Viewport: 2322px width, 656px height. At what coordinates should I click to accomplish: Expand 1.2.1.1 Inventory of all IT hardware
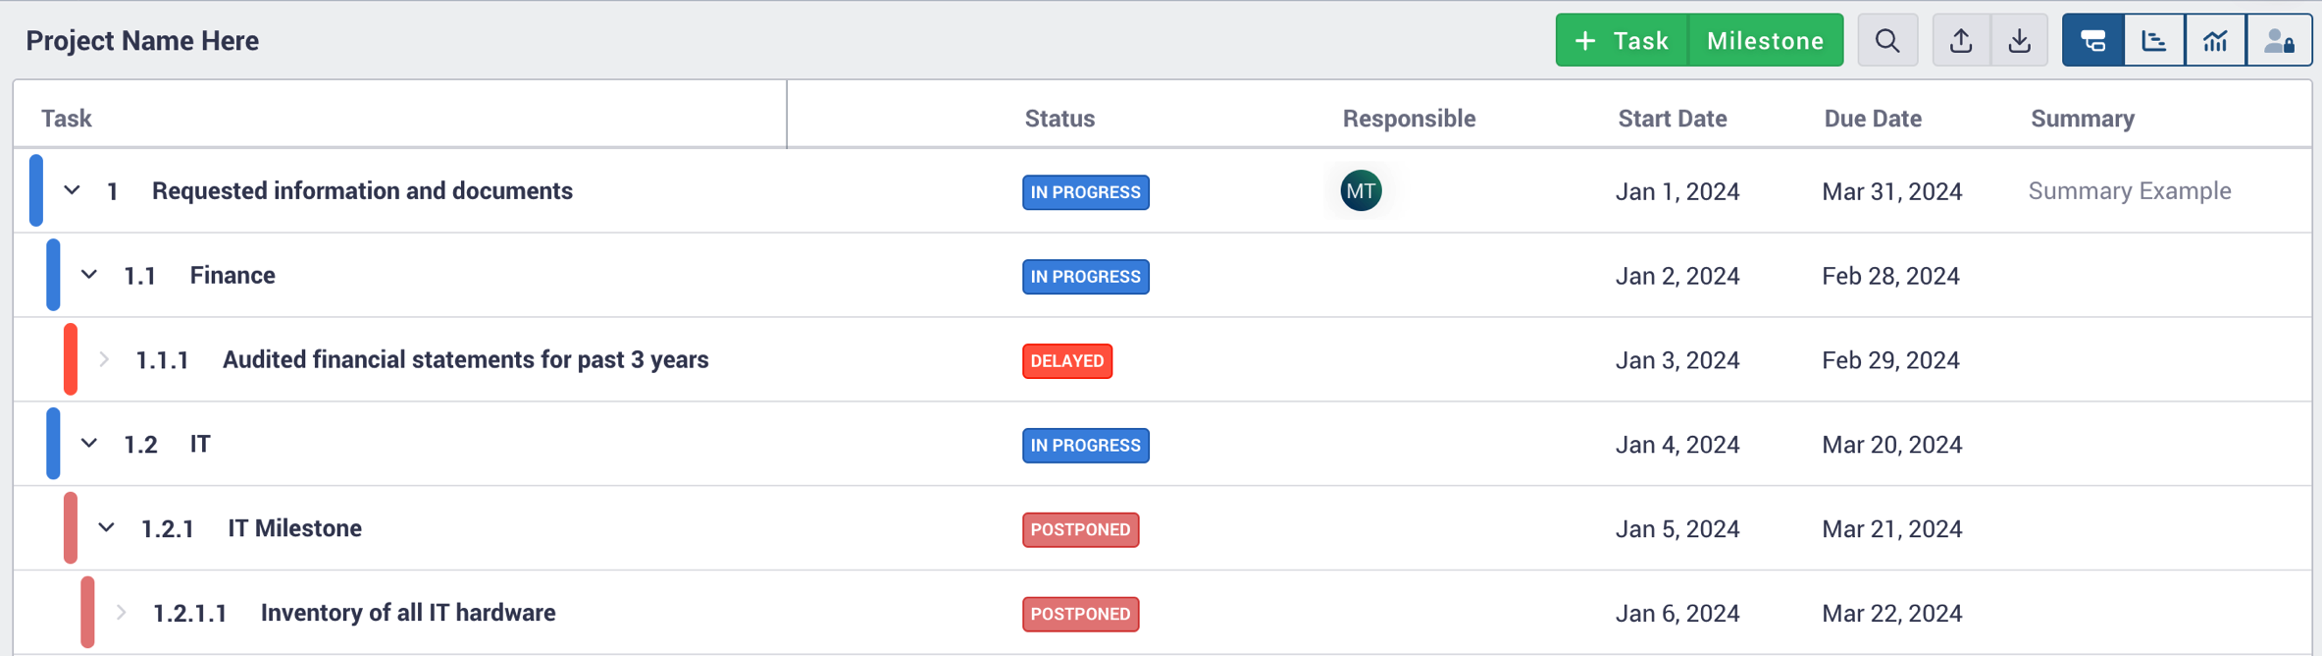point(121,612)
